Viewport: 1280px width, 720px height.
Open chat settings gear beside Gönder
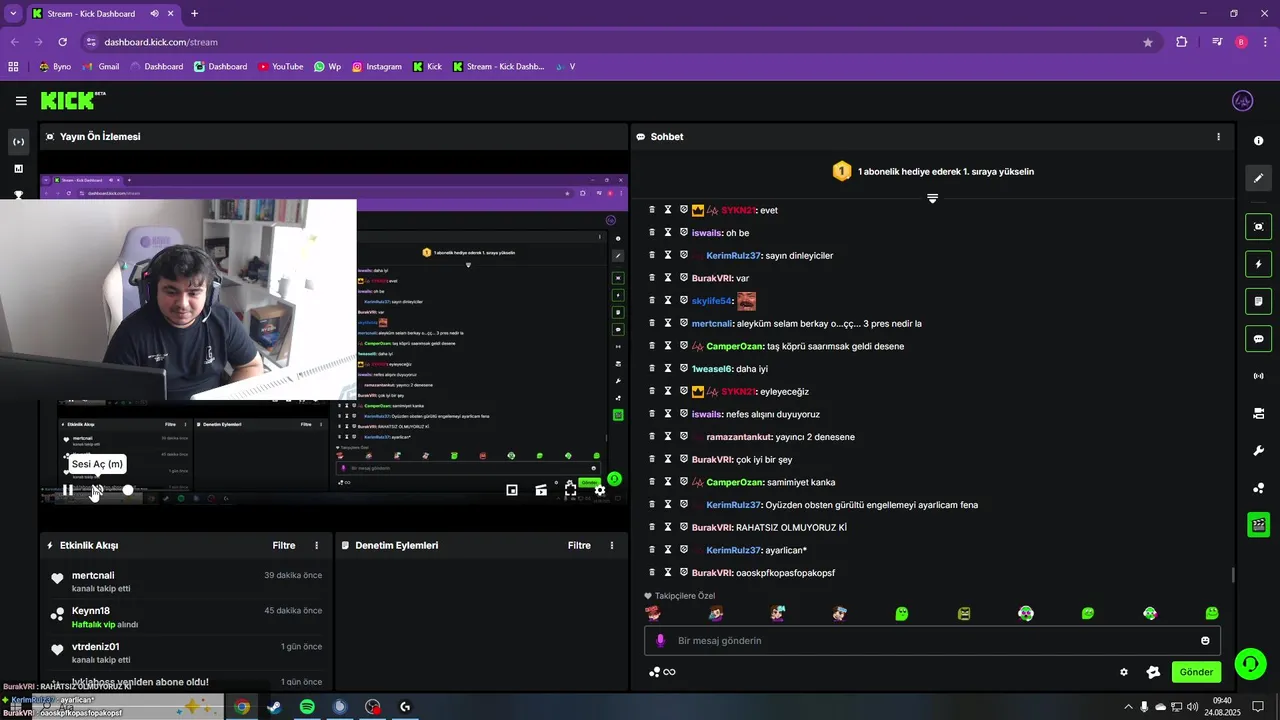pos(1124,672)
